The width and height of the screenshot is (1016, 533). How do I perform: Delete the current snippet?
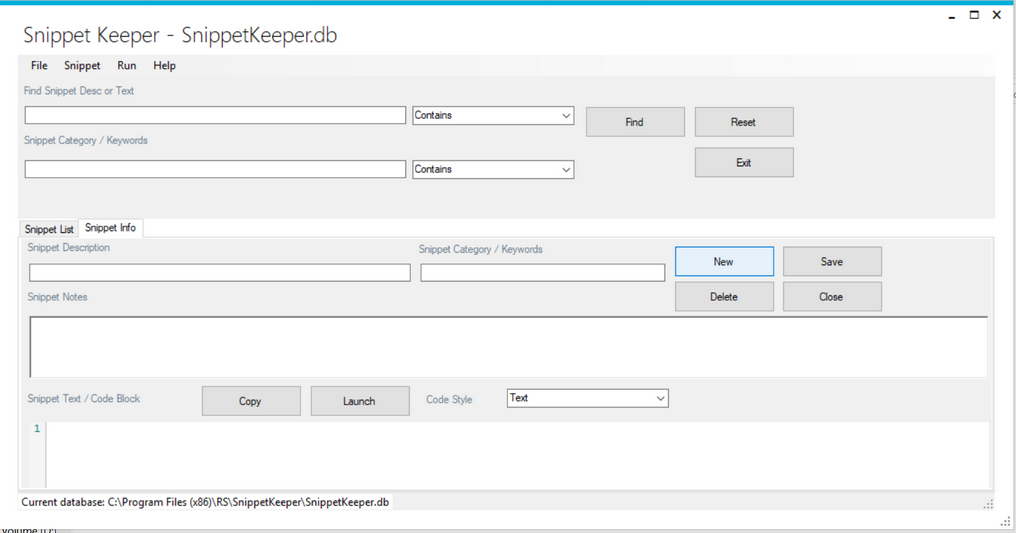pyautogui.click(x=724, y=297)
